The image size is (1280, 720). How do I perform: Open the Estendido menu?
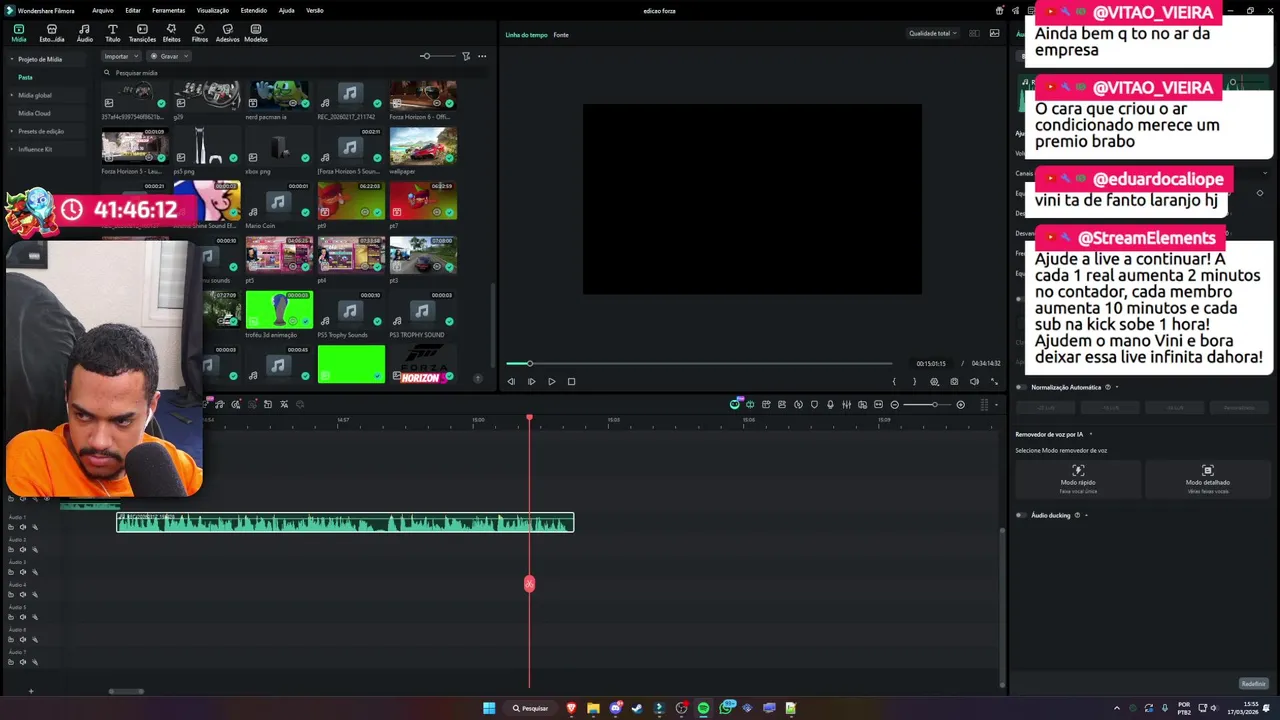[254, 10]
